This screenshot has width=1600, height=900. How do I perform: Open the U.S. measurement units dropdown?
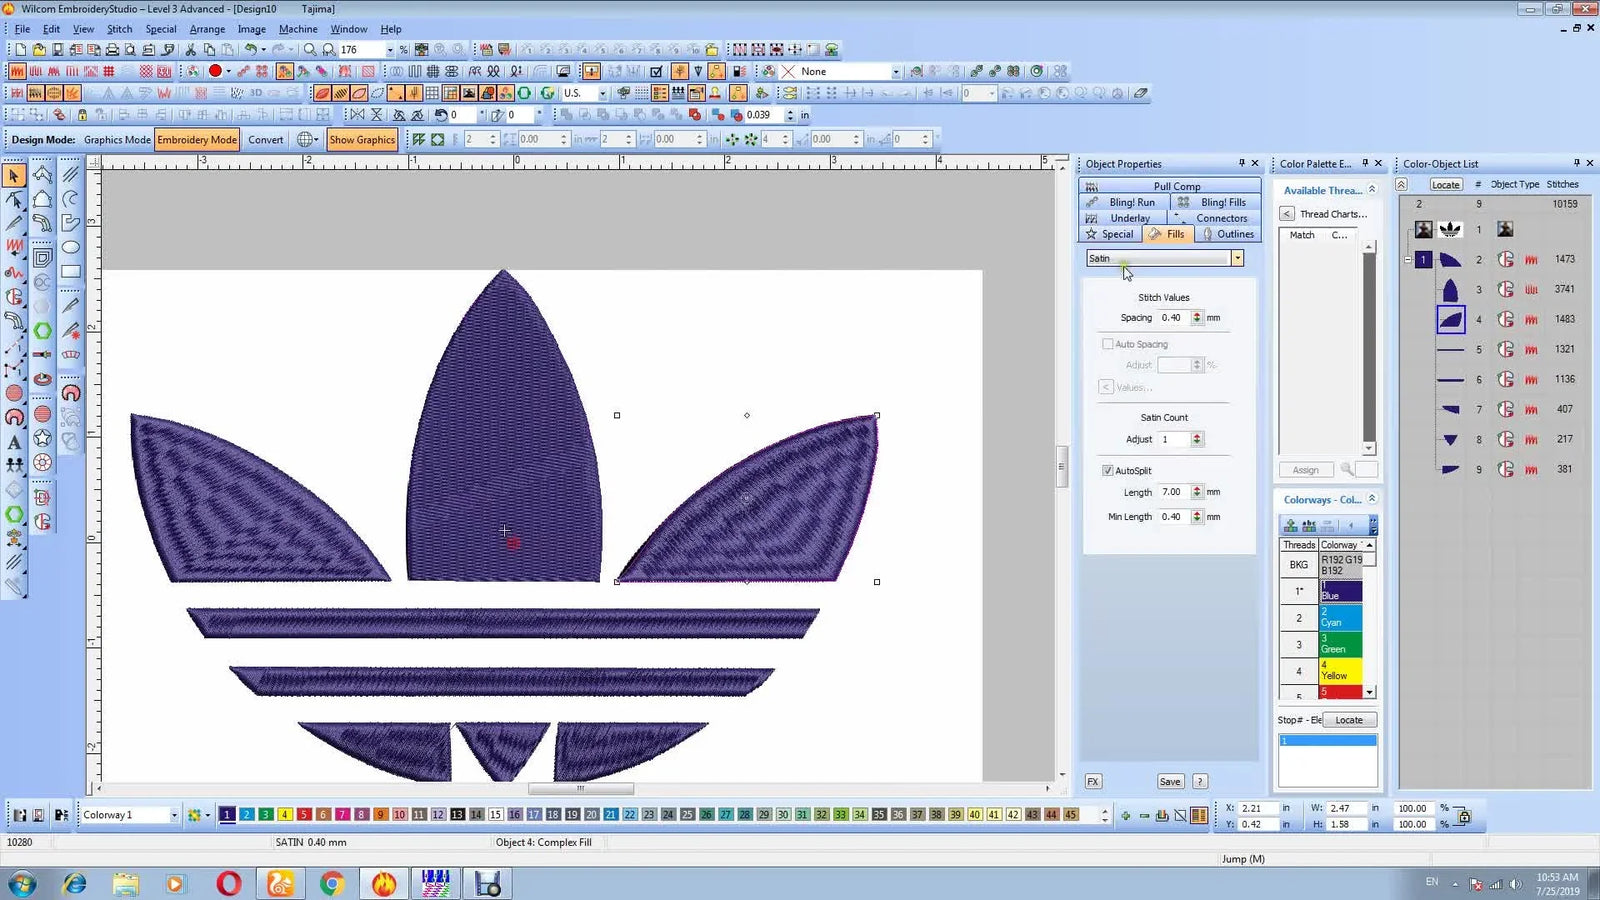[x=602, y=93]
